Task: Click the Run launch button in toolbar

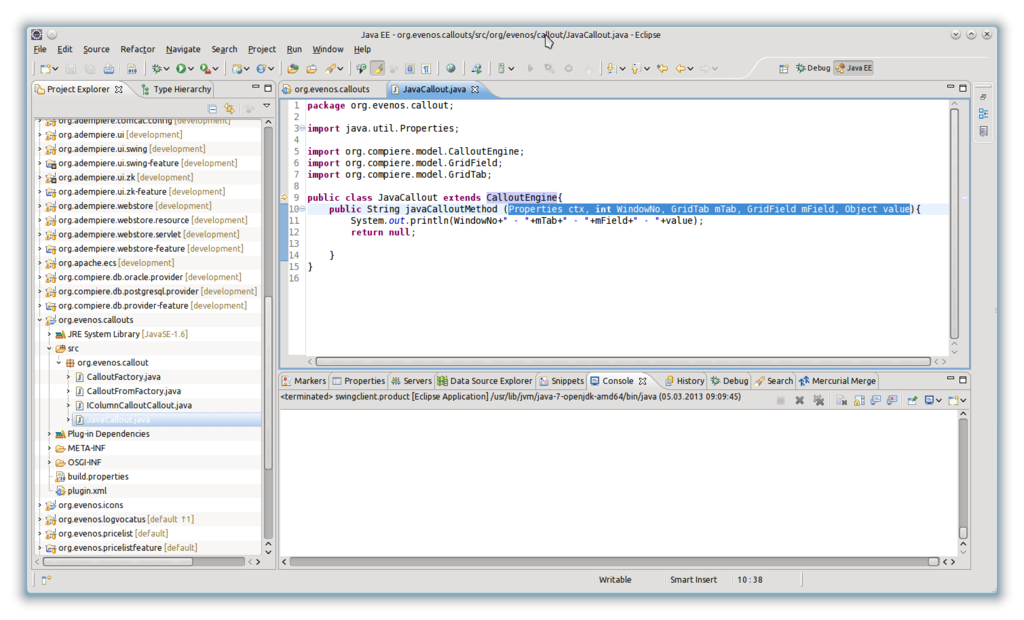Action: pos(181,69)
